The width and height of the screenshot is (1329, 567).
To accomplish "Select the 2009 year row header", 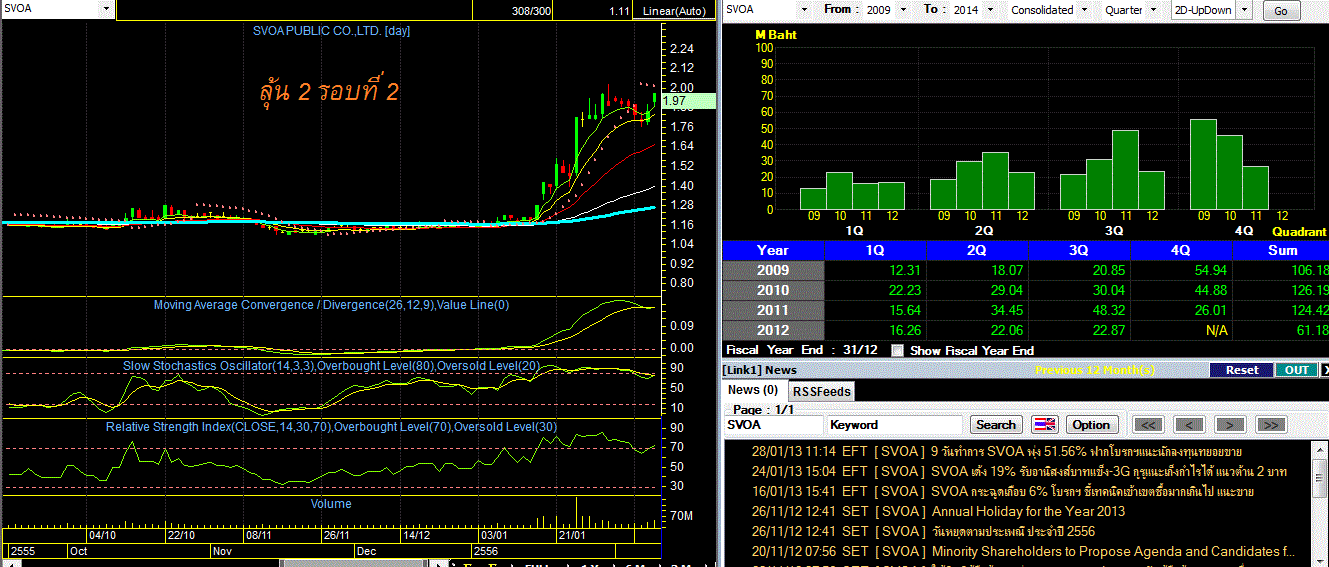I will [773, 270].
